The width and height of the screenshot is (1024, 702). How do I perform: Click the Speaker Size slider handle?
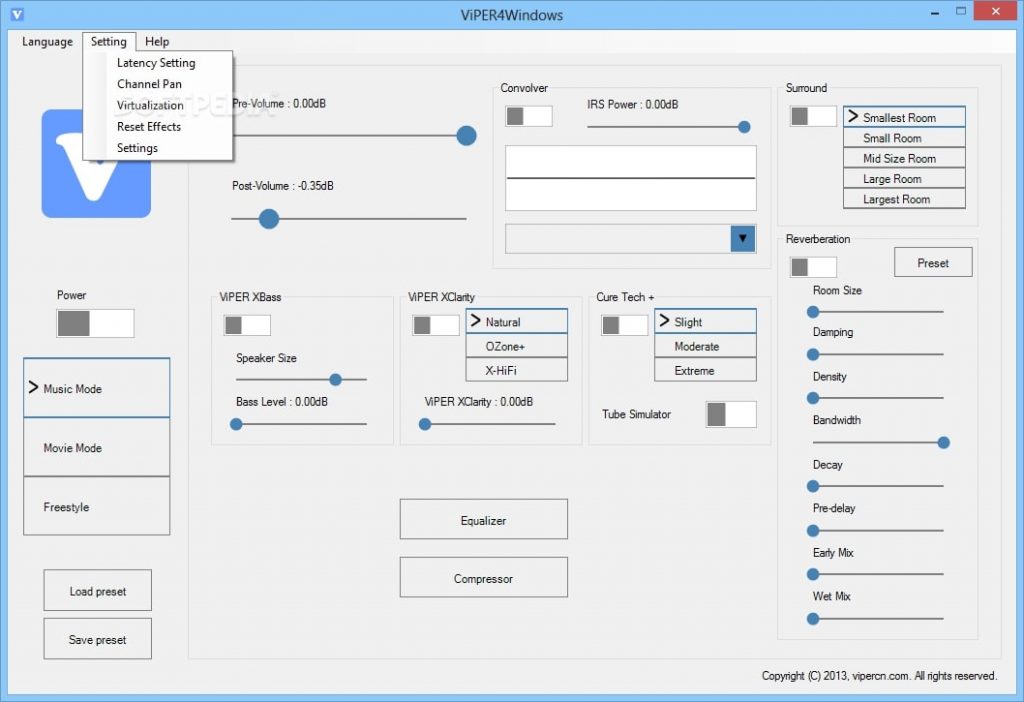336,379
